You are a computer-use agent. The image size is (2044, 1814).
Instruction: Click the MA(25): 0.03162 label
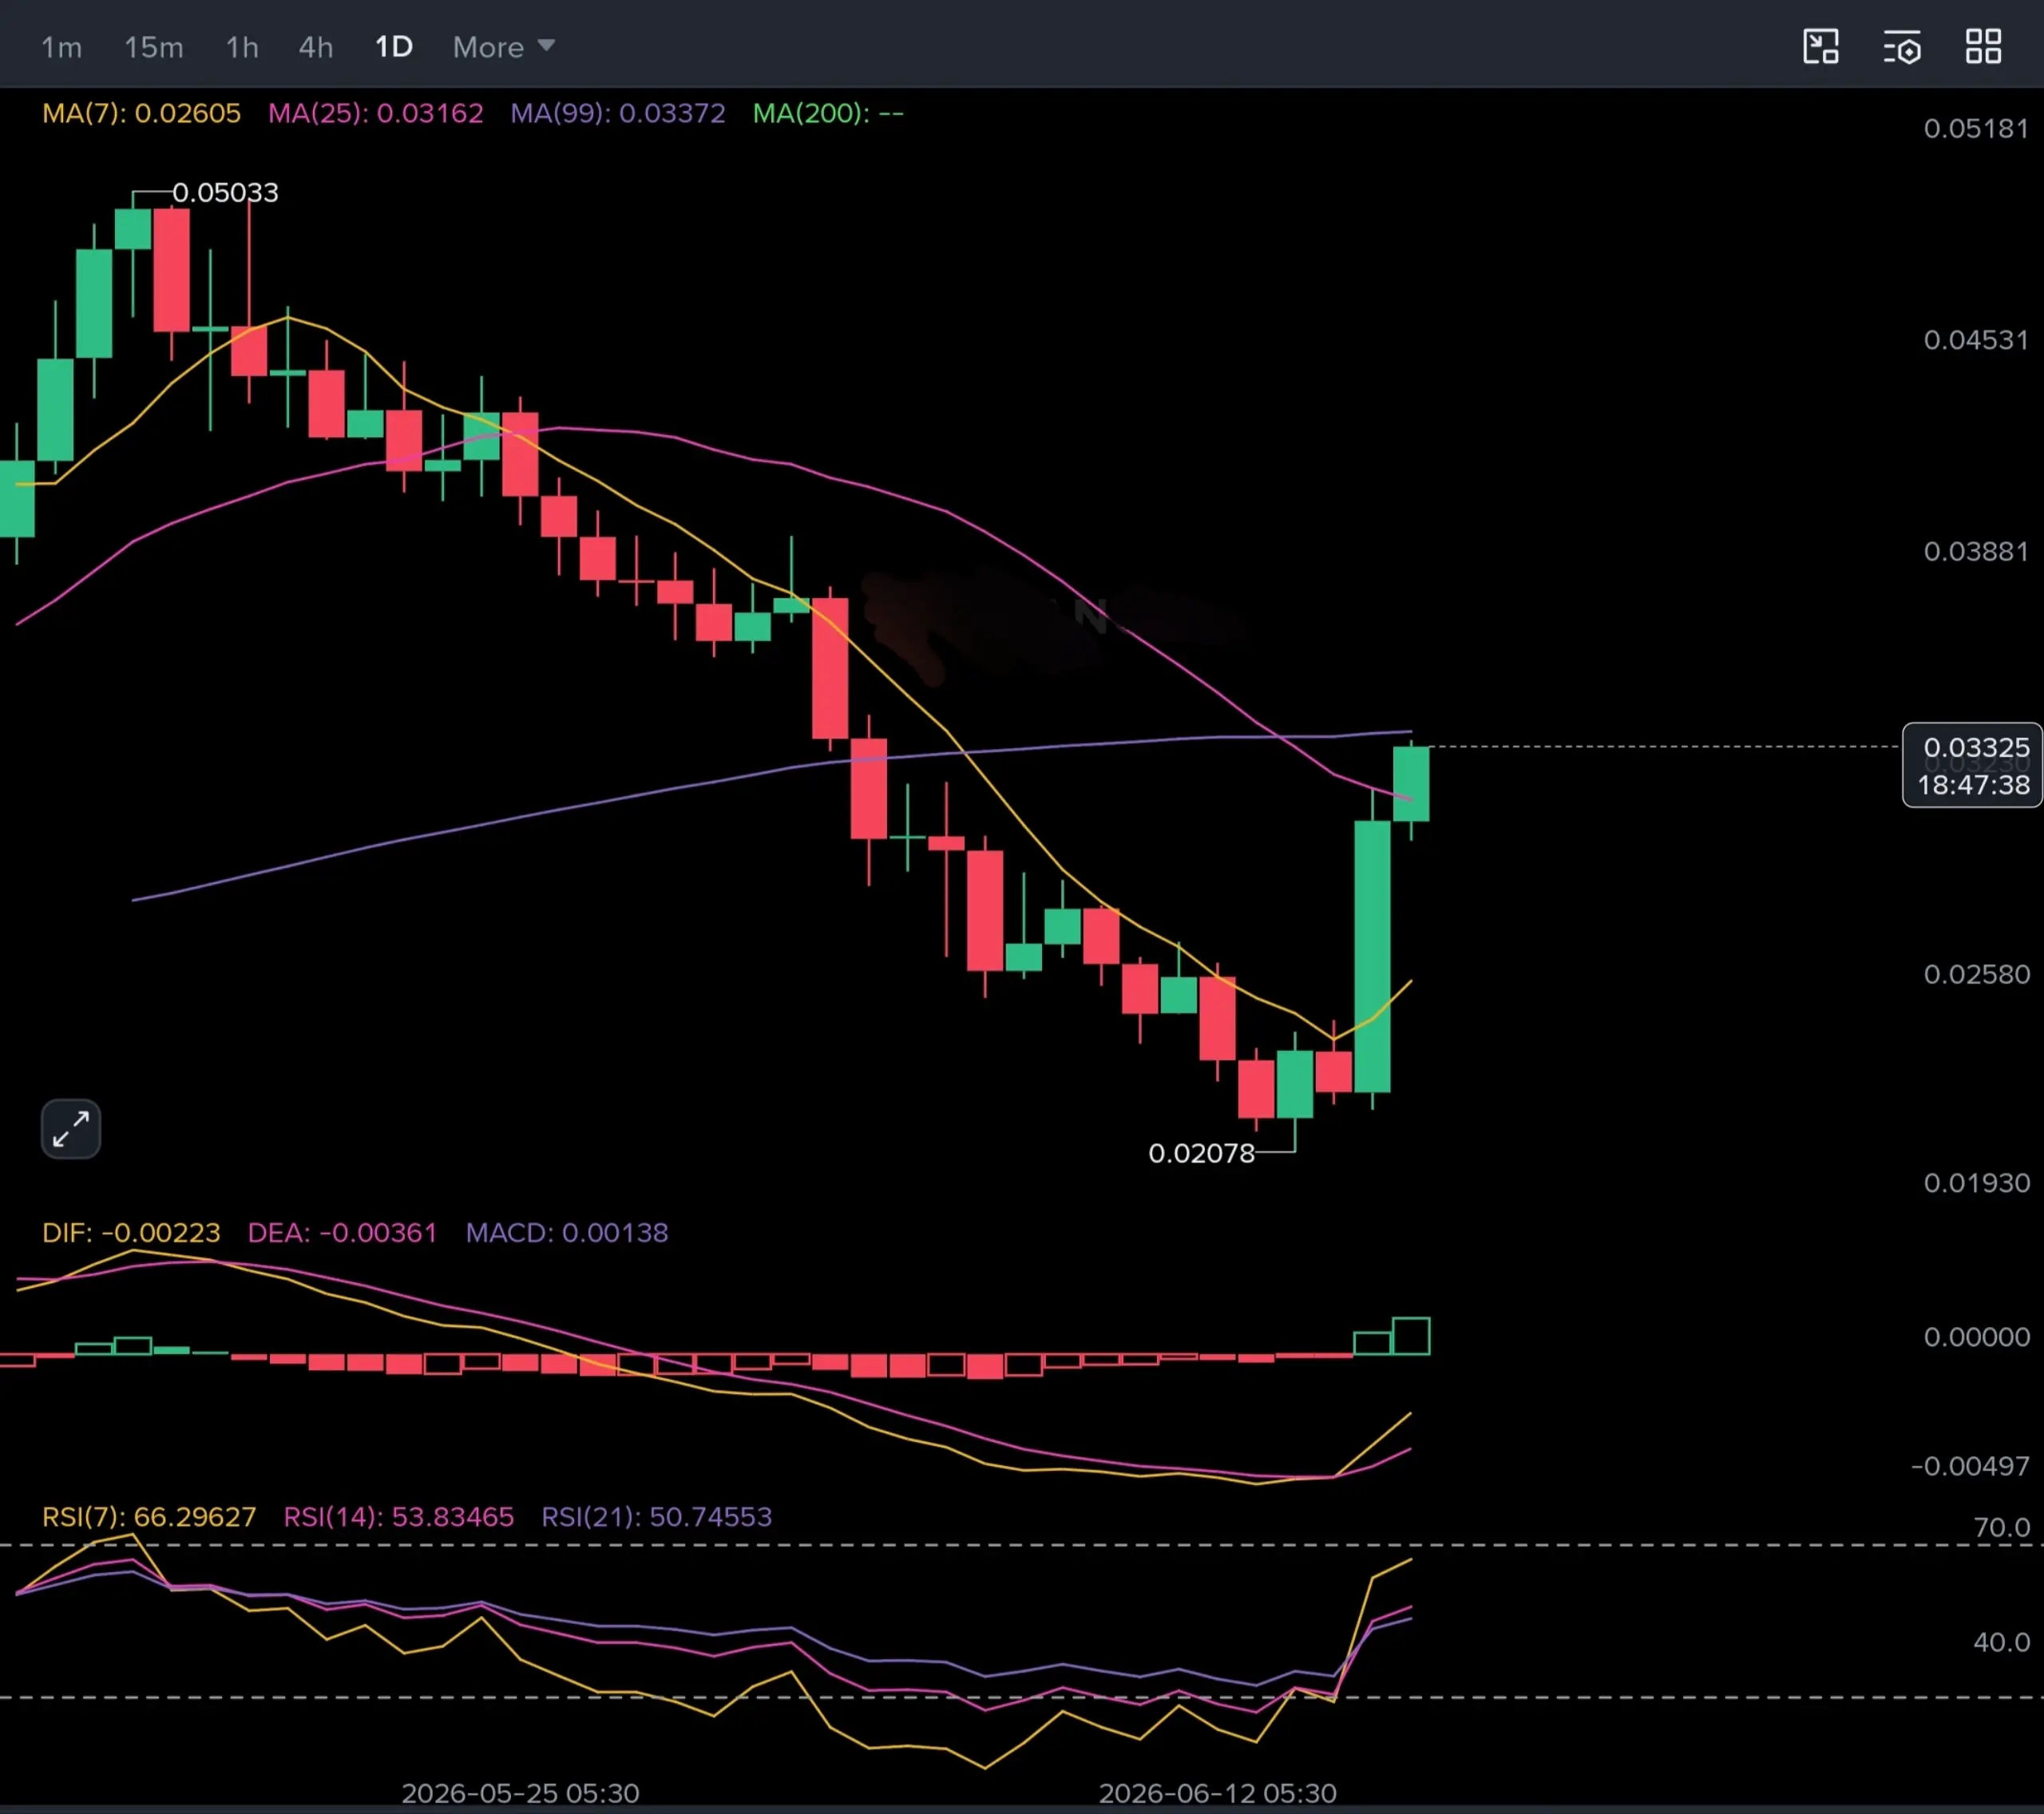coord(375,113)
